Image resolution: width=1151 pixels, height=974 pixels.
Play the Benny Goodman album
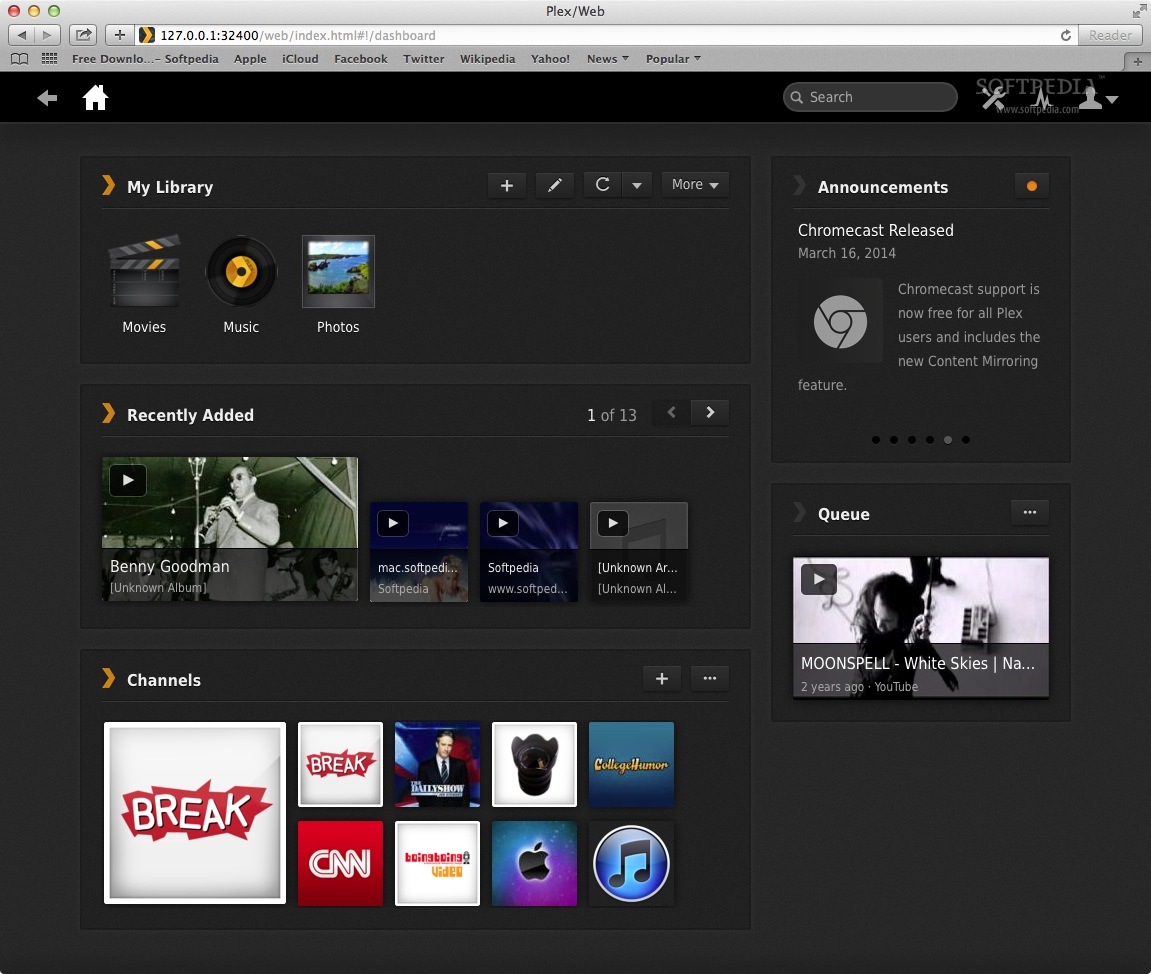pyautogui.click(x=128, y=480)
